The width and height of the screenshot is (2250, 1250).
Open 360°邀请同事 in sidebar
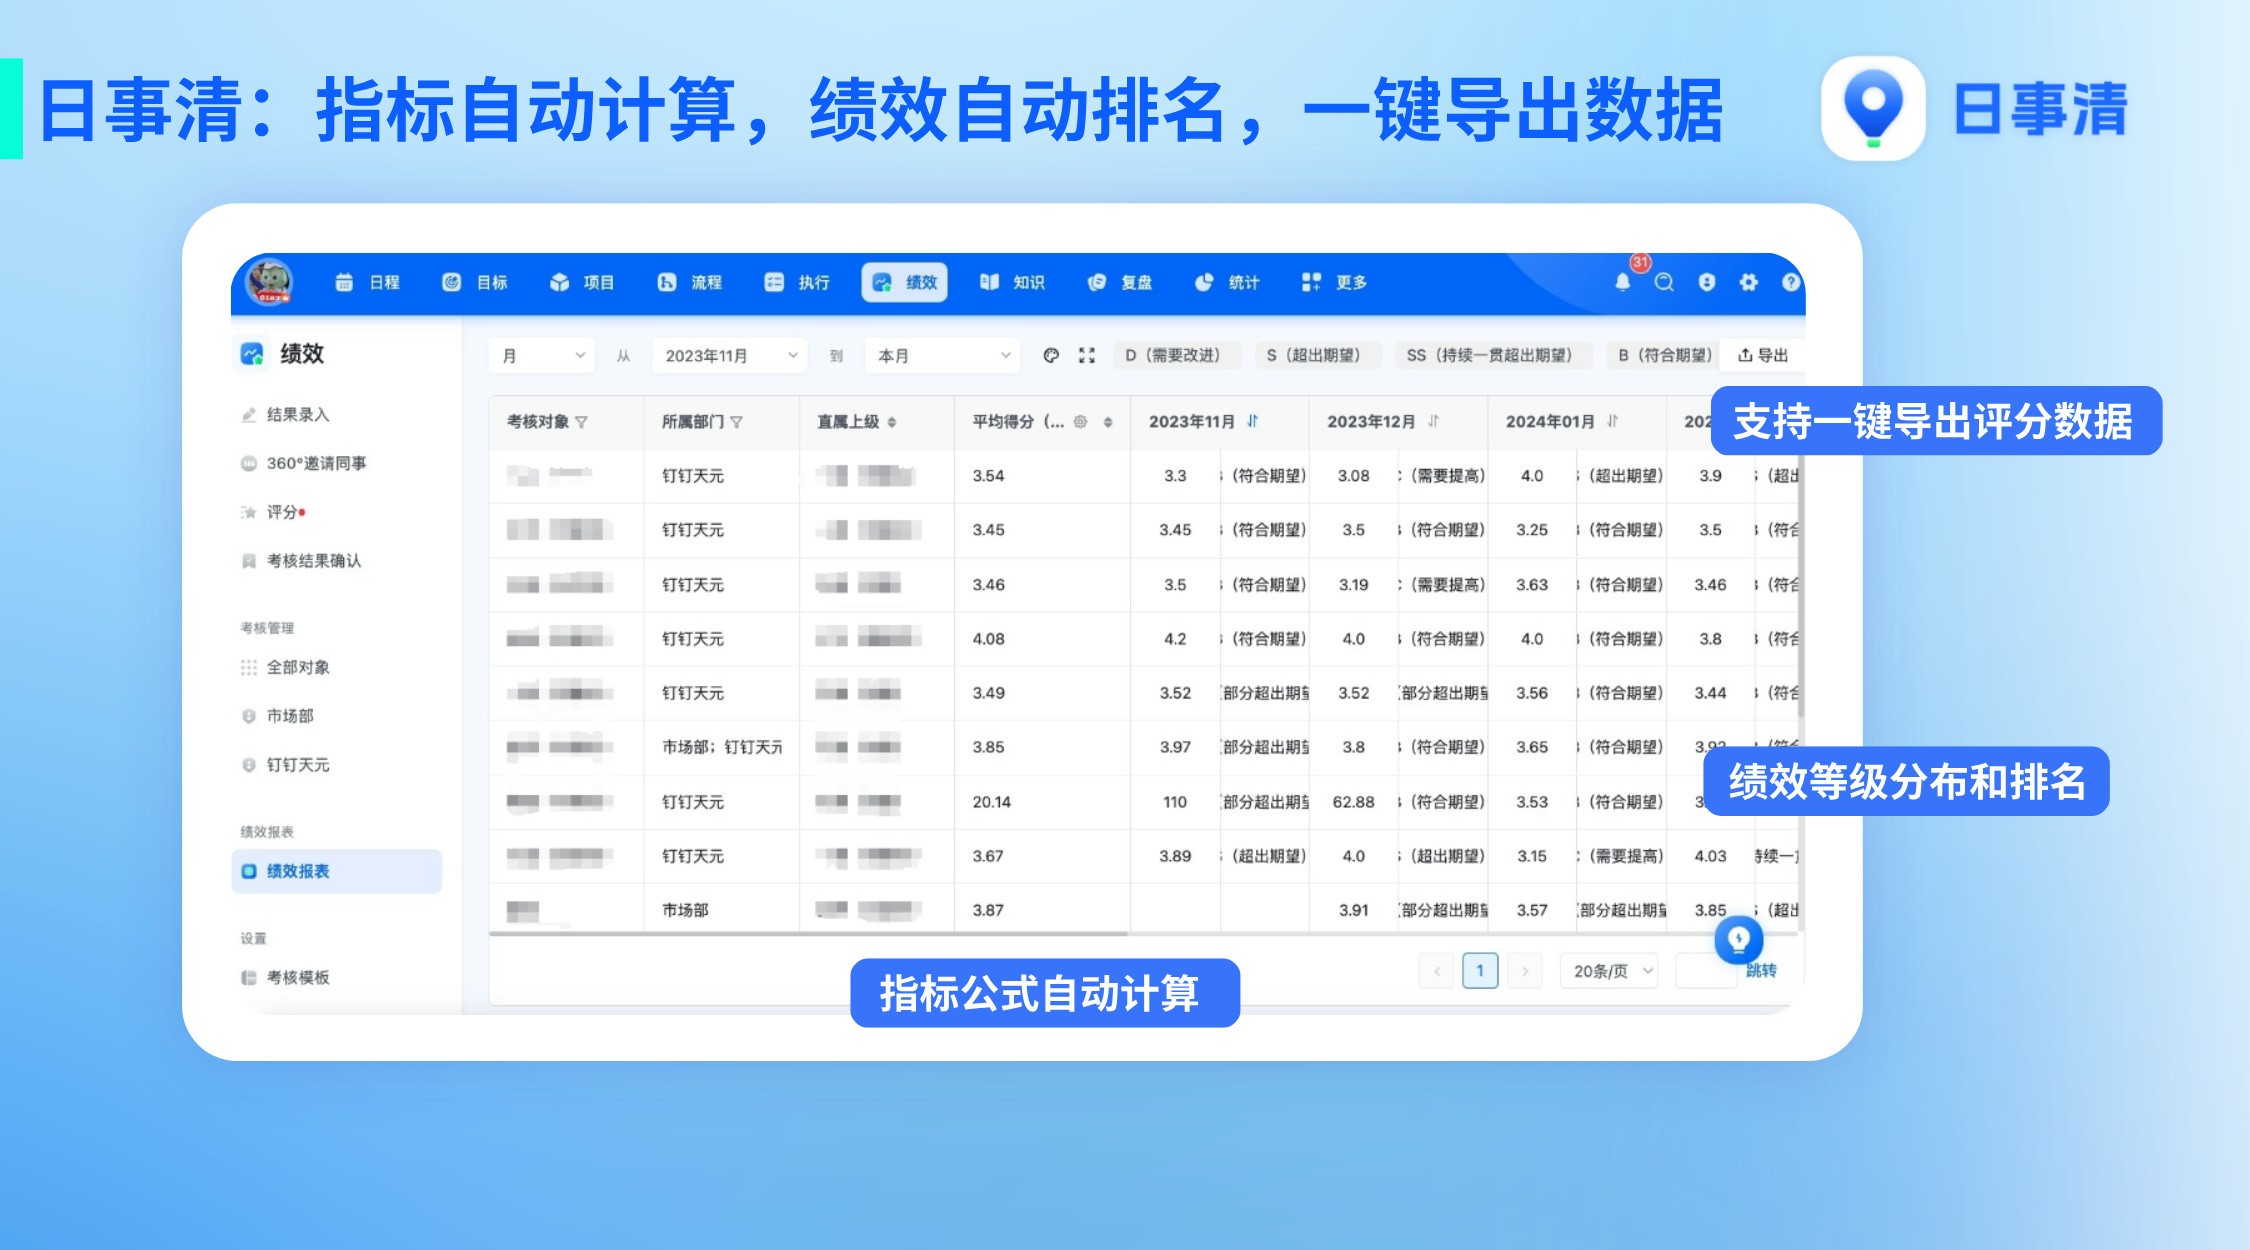(x=316, y=464)
